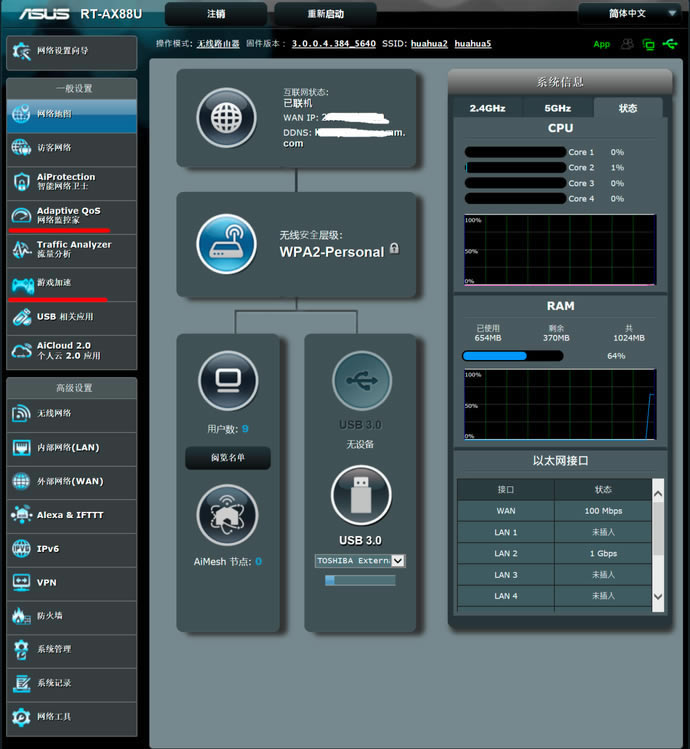The width and height of the screenshot is (690, 749).
Task: Click the wireless router icon
Action: tap(227, 243)
